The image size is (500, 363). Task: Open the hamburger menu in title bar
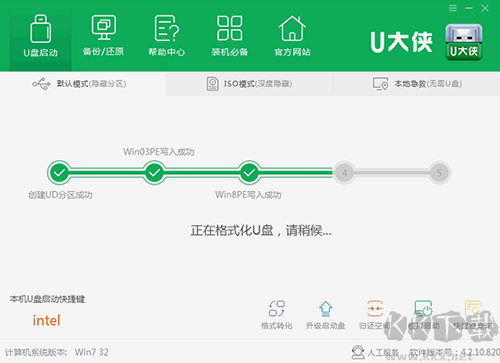(453, 8)
